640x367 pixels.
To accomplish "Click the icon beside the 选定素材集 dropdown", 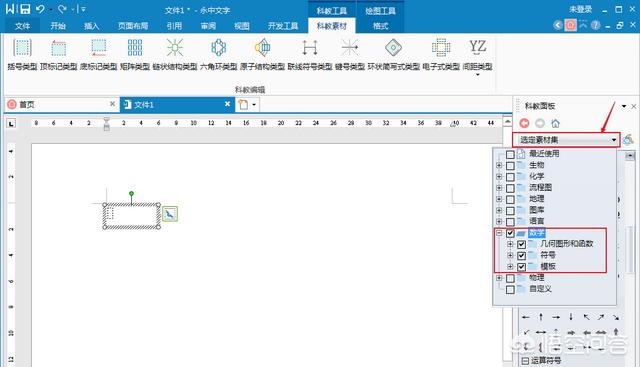I will click(628, 140).
